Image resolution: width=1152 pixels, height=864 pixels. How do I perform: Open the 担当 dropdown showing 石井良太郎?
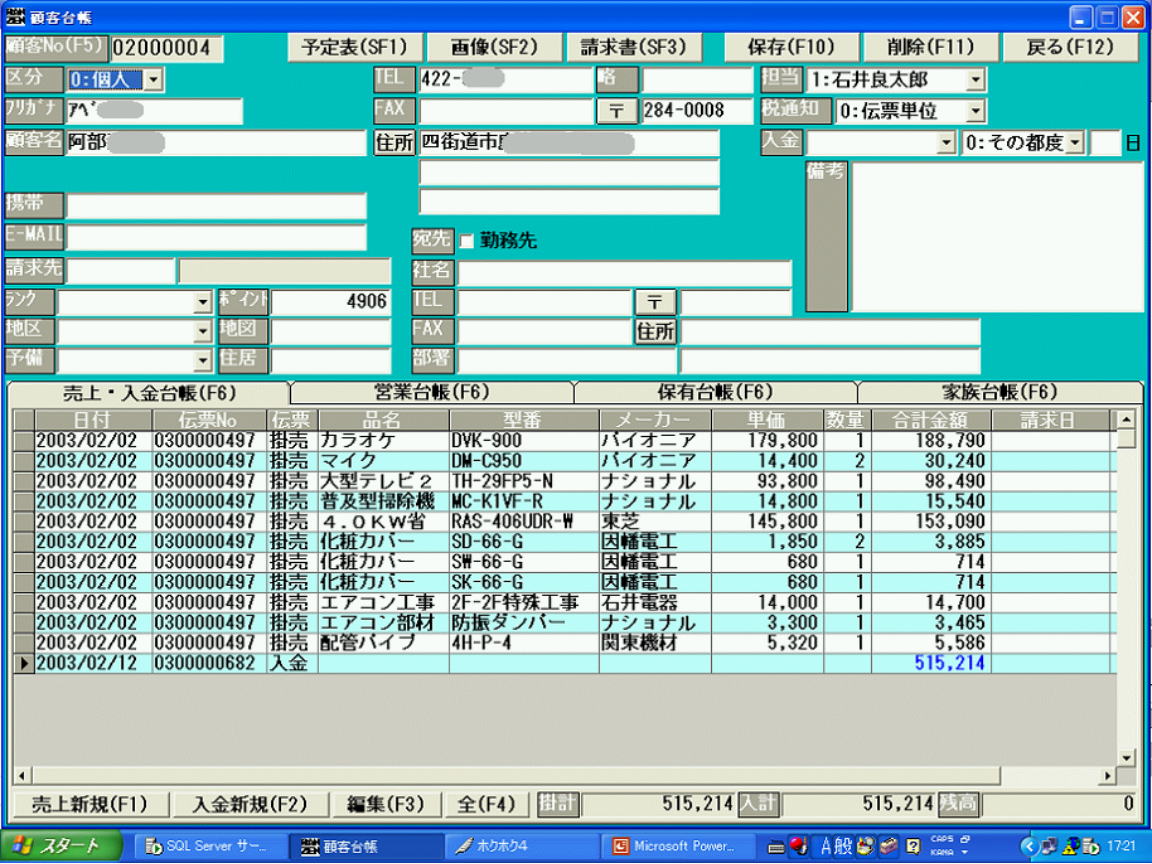pyautogui.click(x=976, y=79)
